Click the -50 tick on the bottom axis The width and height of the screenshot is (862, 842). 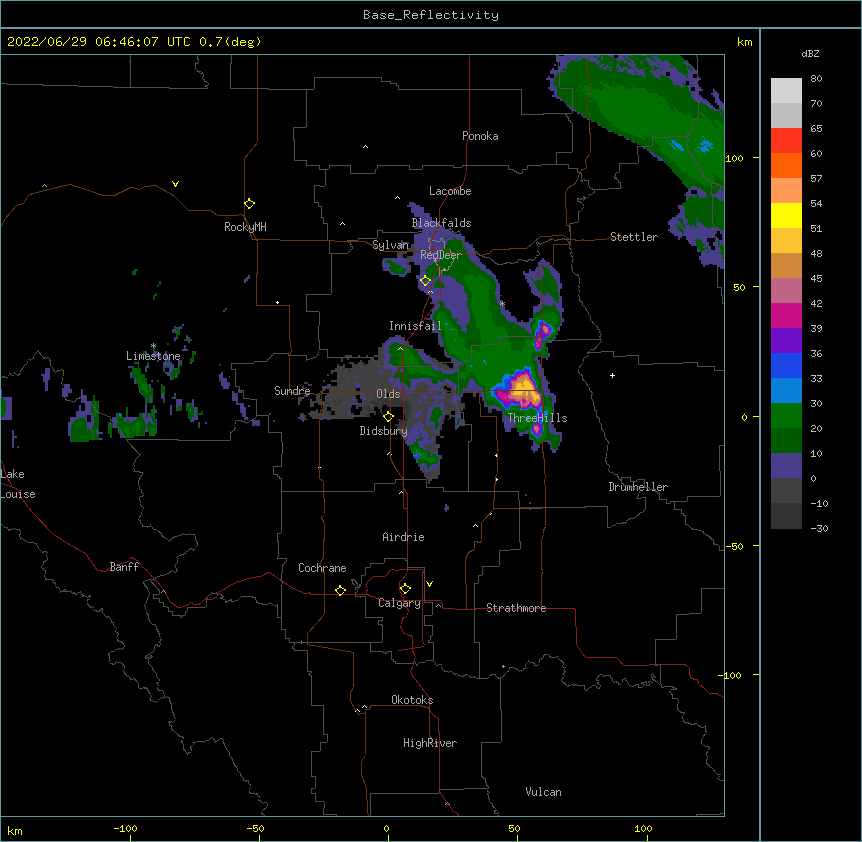pos(256,828)
